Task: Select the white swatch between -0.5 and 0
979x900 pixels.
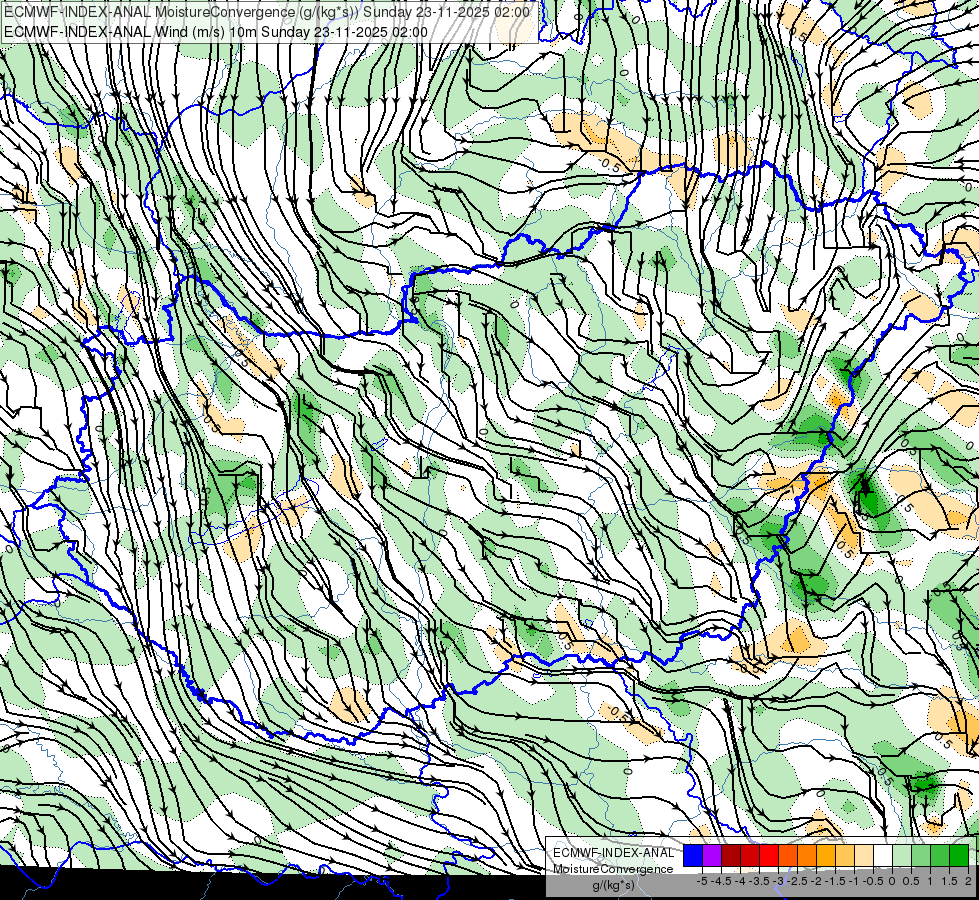Action: coord(882,855)
